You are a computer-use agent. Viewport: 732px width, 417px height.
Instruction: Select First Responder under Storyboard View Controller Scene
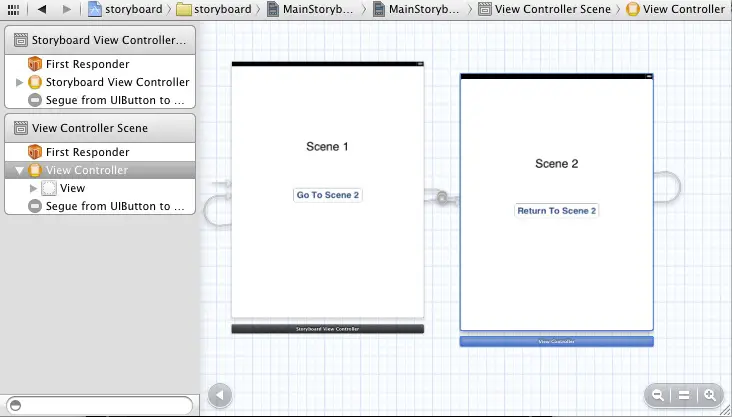(x=87, y=64)
